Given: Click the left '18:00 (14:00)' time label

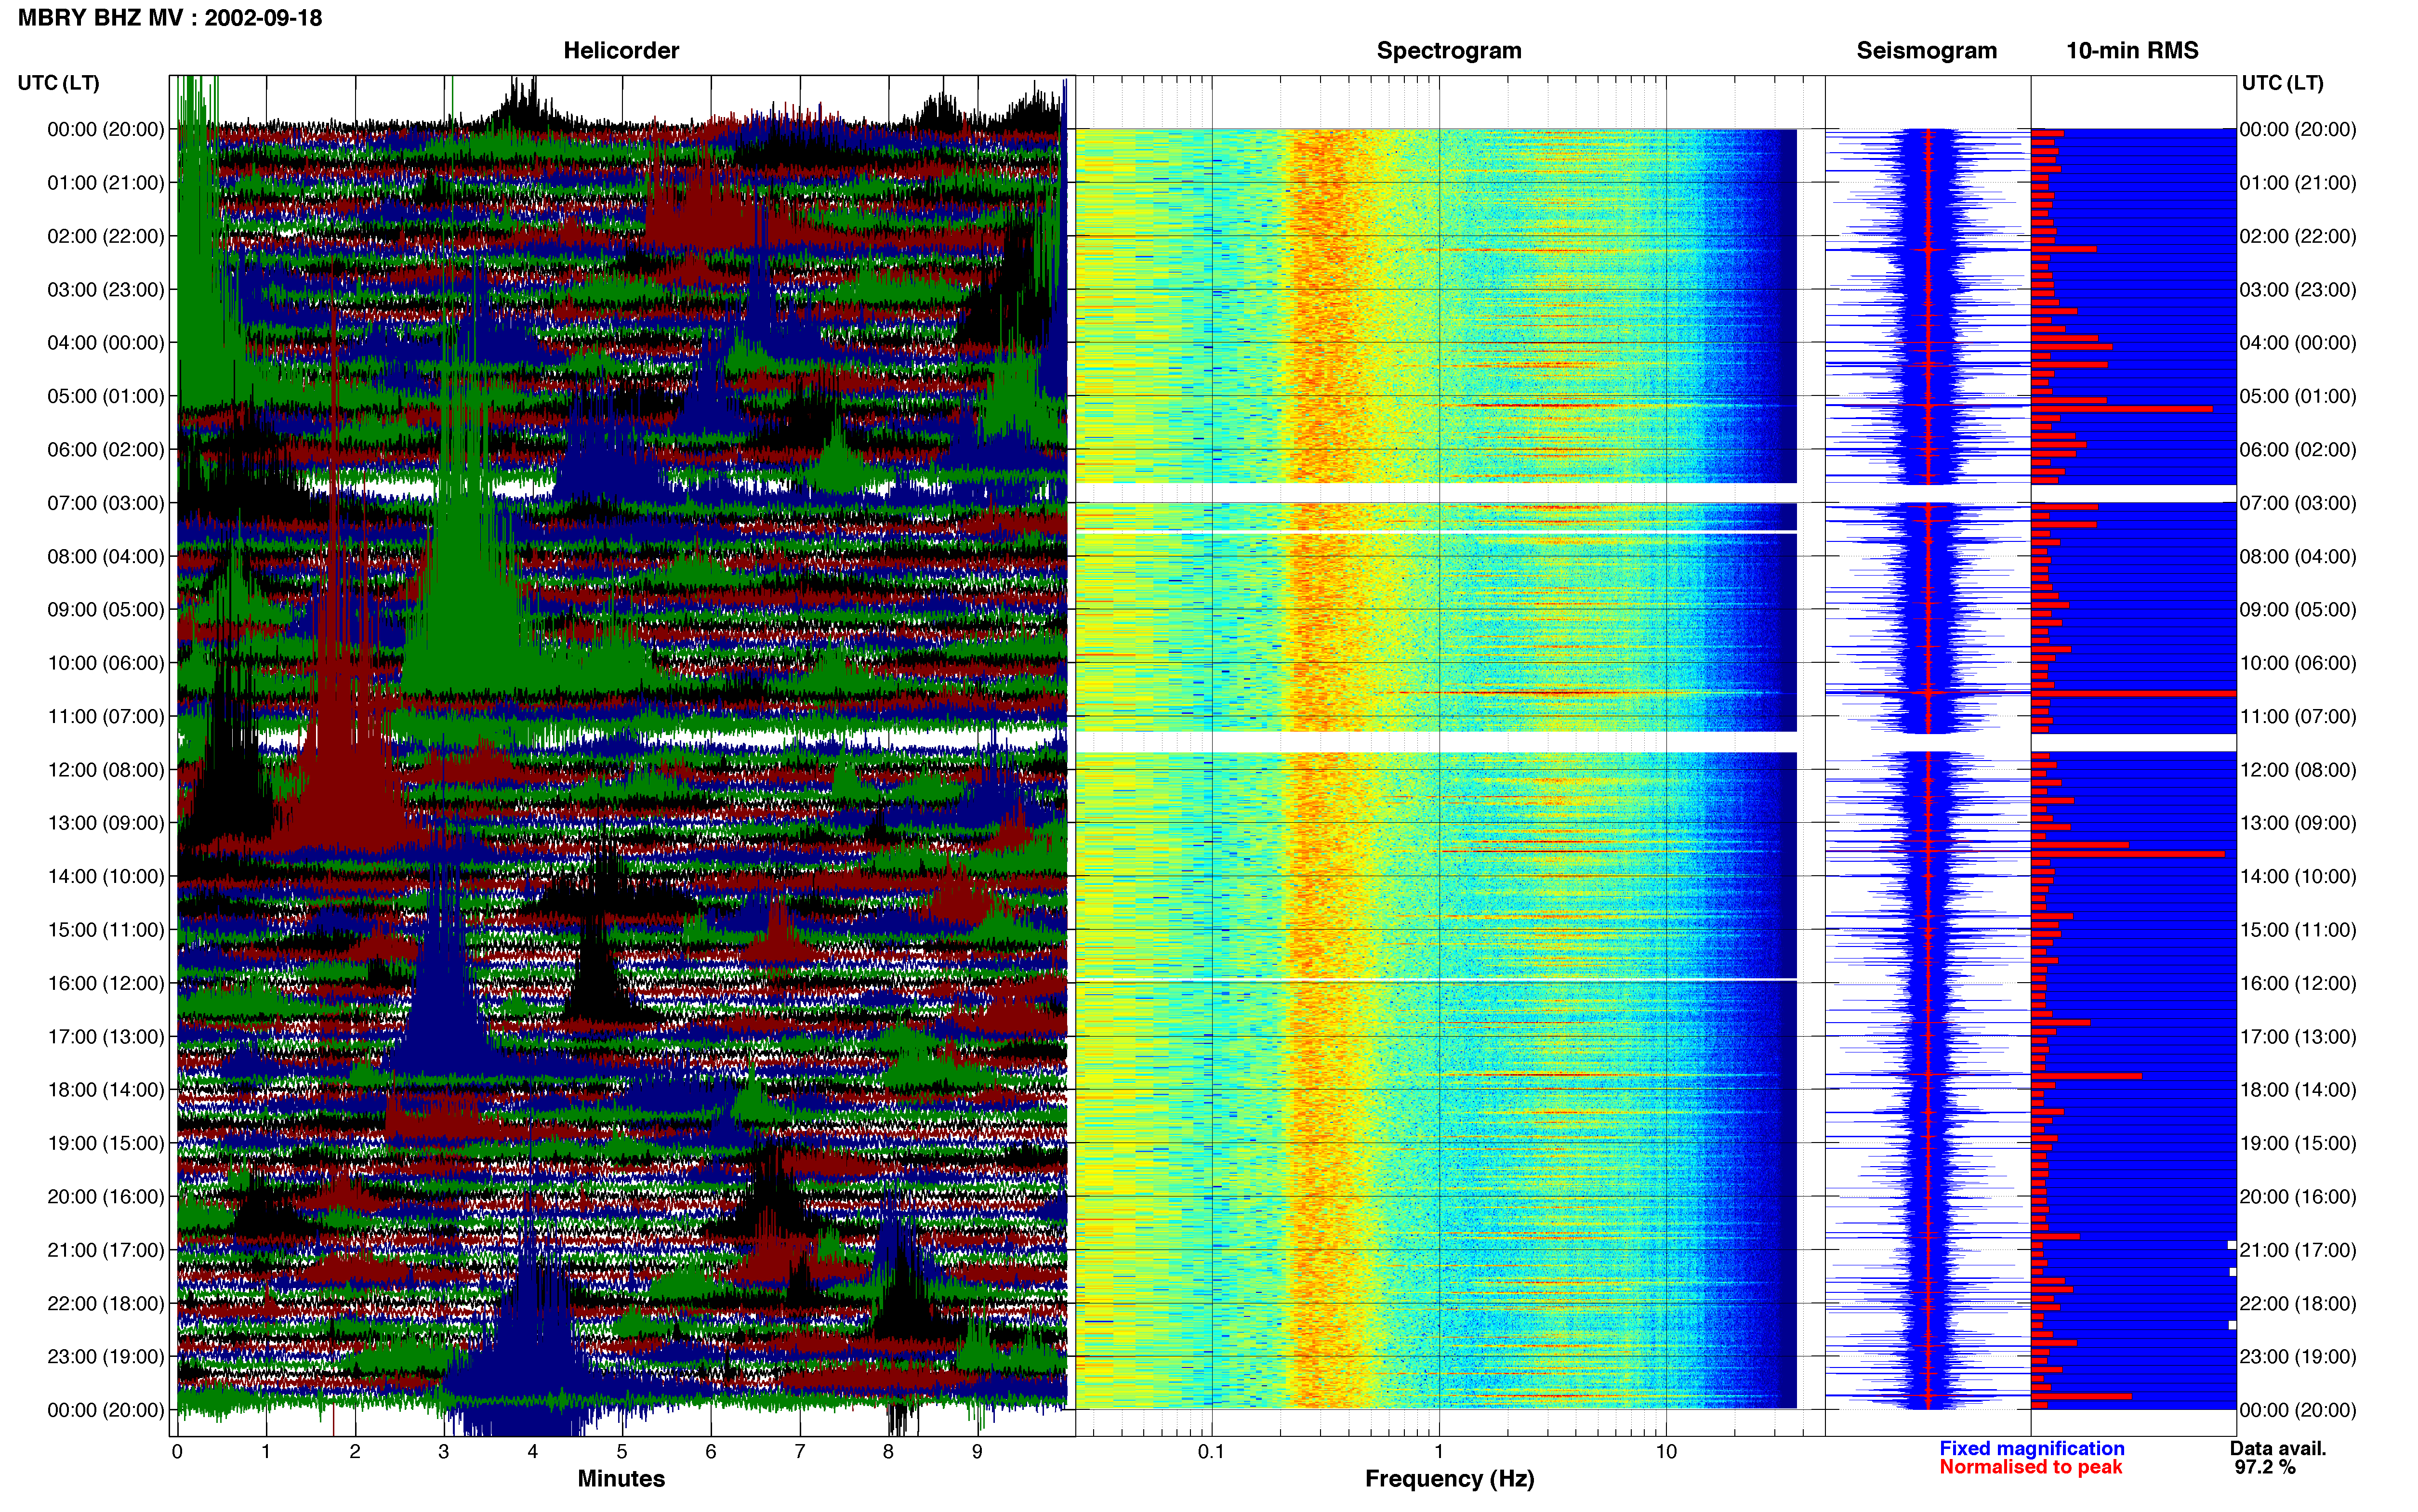Looking at the screenshot, I should pos(106,1090).
